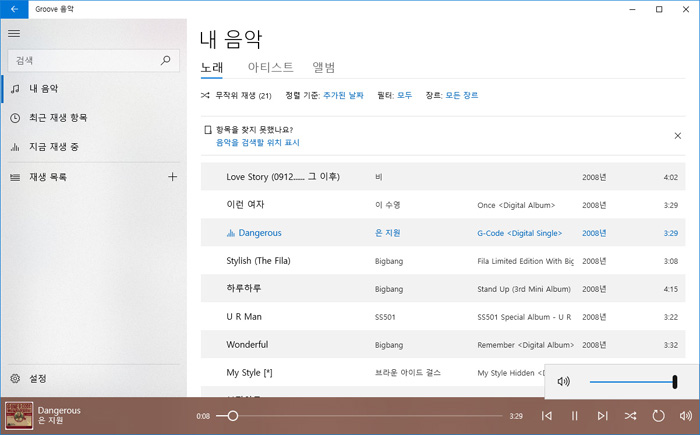Click artist SS501 in U R Man row

pos(385,317)
